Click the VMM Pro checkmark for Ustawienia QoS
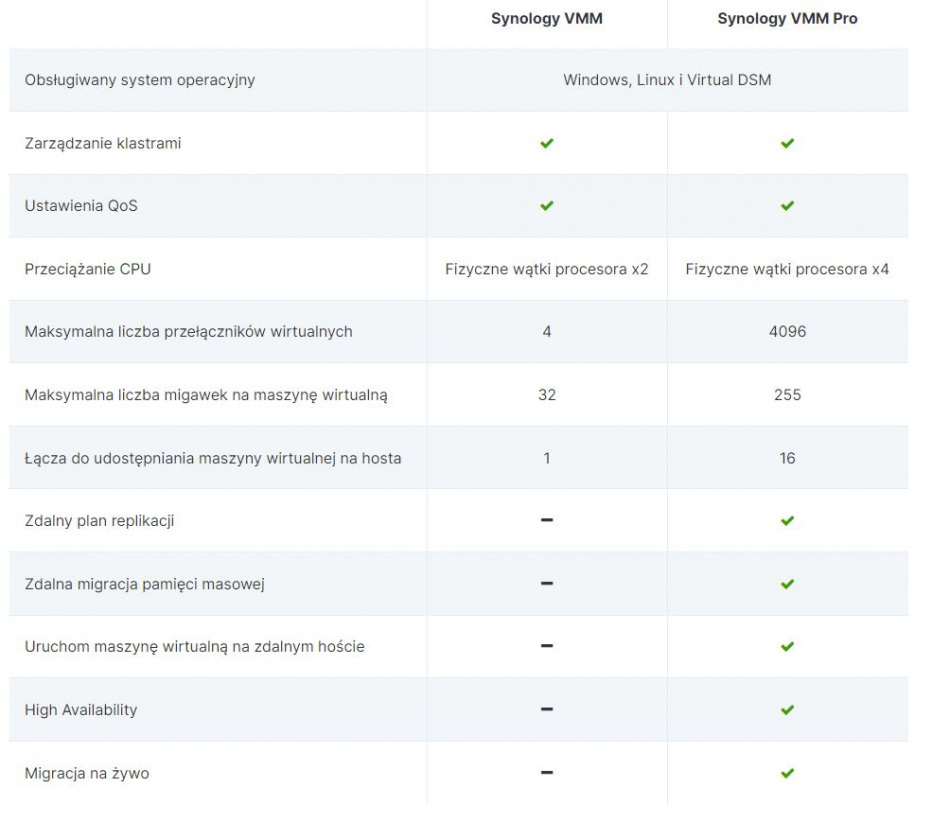 787,206
